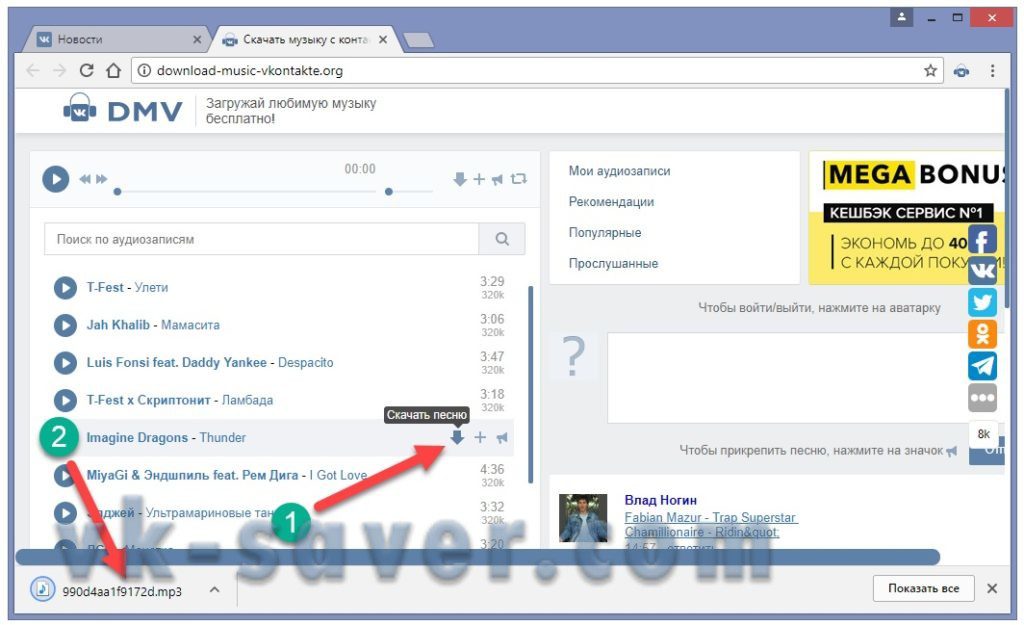Bookmark page with star icon
This screenshot has width=1024, height=625.
(x=931, y=71)
